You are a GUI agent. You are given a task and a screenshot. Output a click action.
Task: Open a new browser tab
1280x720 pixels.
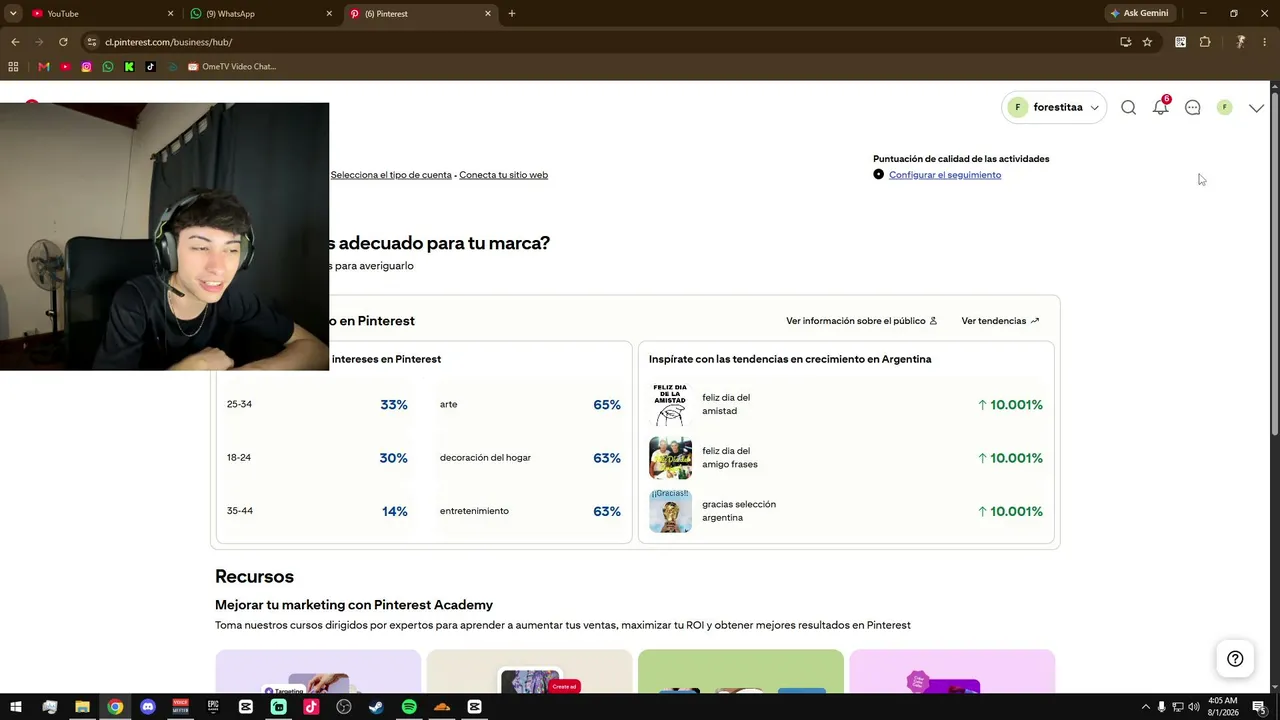click(x=512, y=14)
